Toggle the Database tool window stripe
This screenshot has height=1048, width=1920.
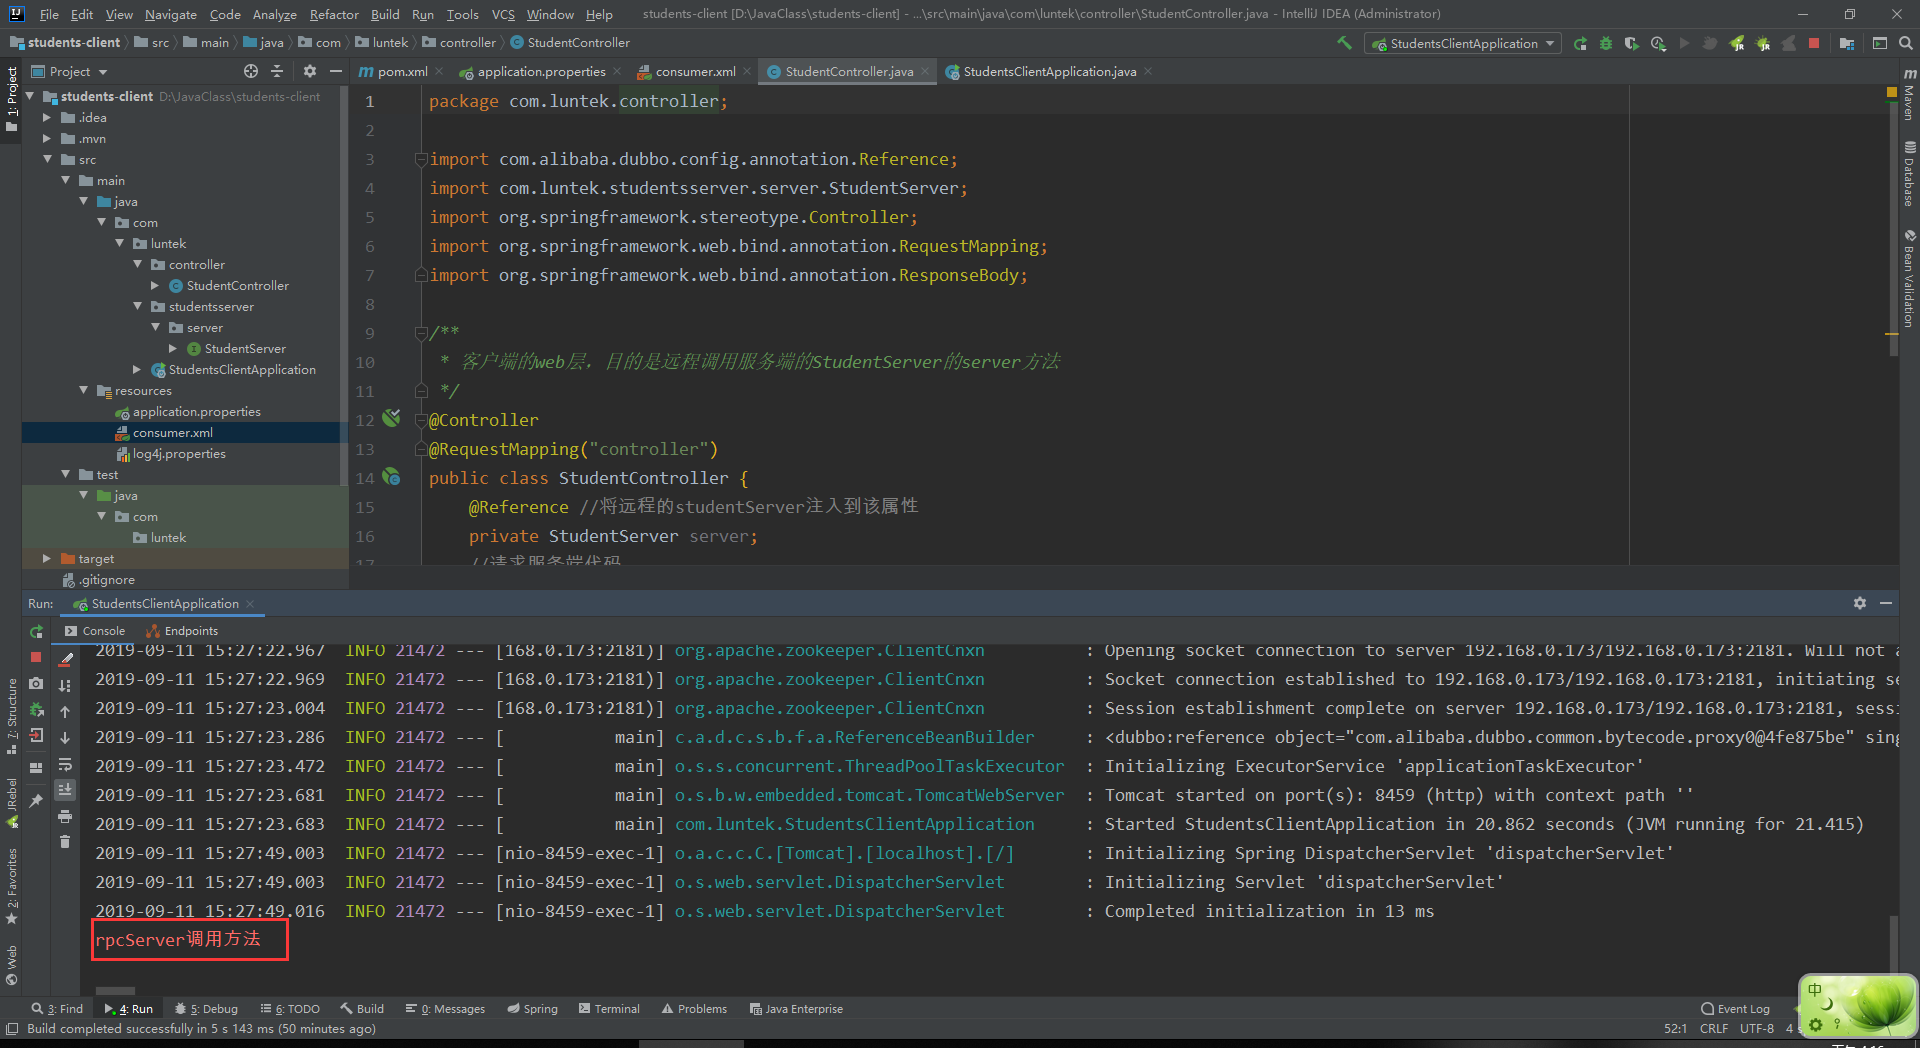coord(1909,174)
